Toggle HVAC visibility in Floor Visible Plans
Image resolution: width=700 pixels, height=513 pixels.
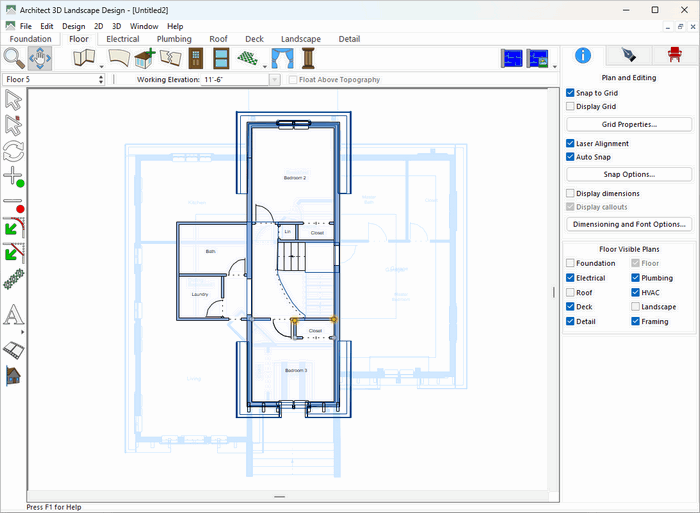click(636, 293)
